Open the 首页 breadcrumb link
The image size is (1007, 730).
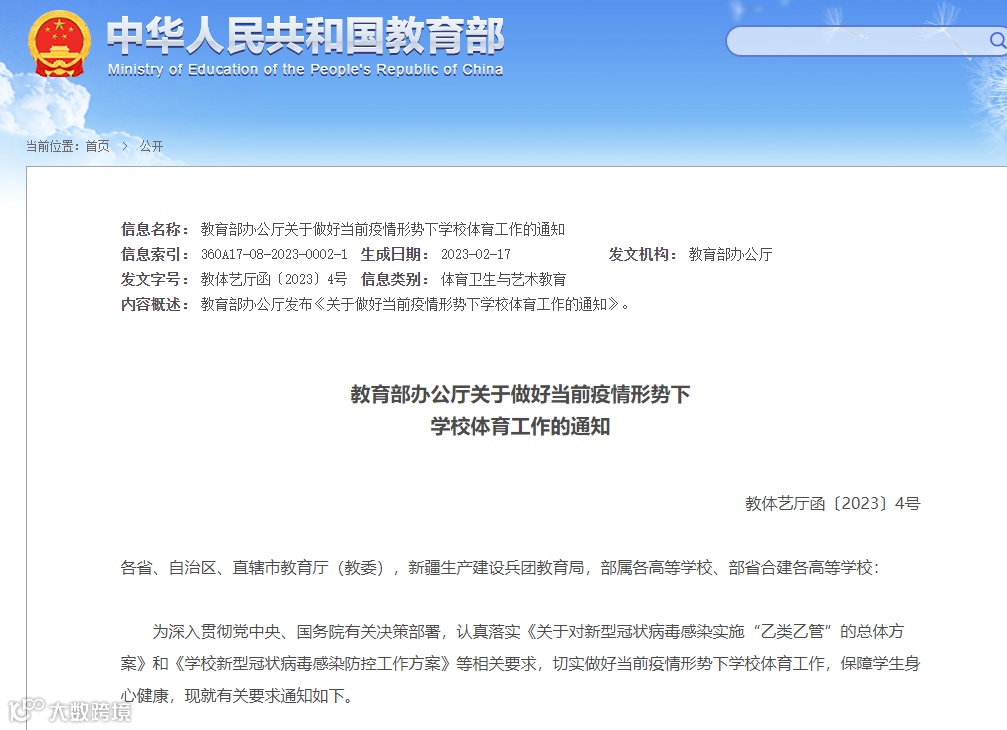[98, 146]
